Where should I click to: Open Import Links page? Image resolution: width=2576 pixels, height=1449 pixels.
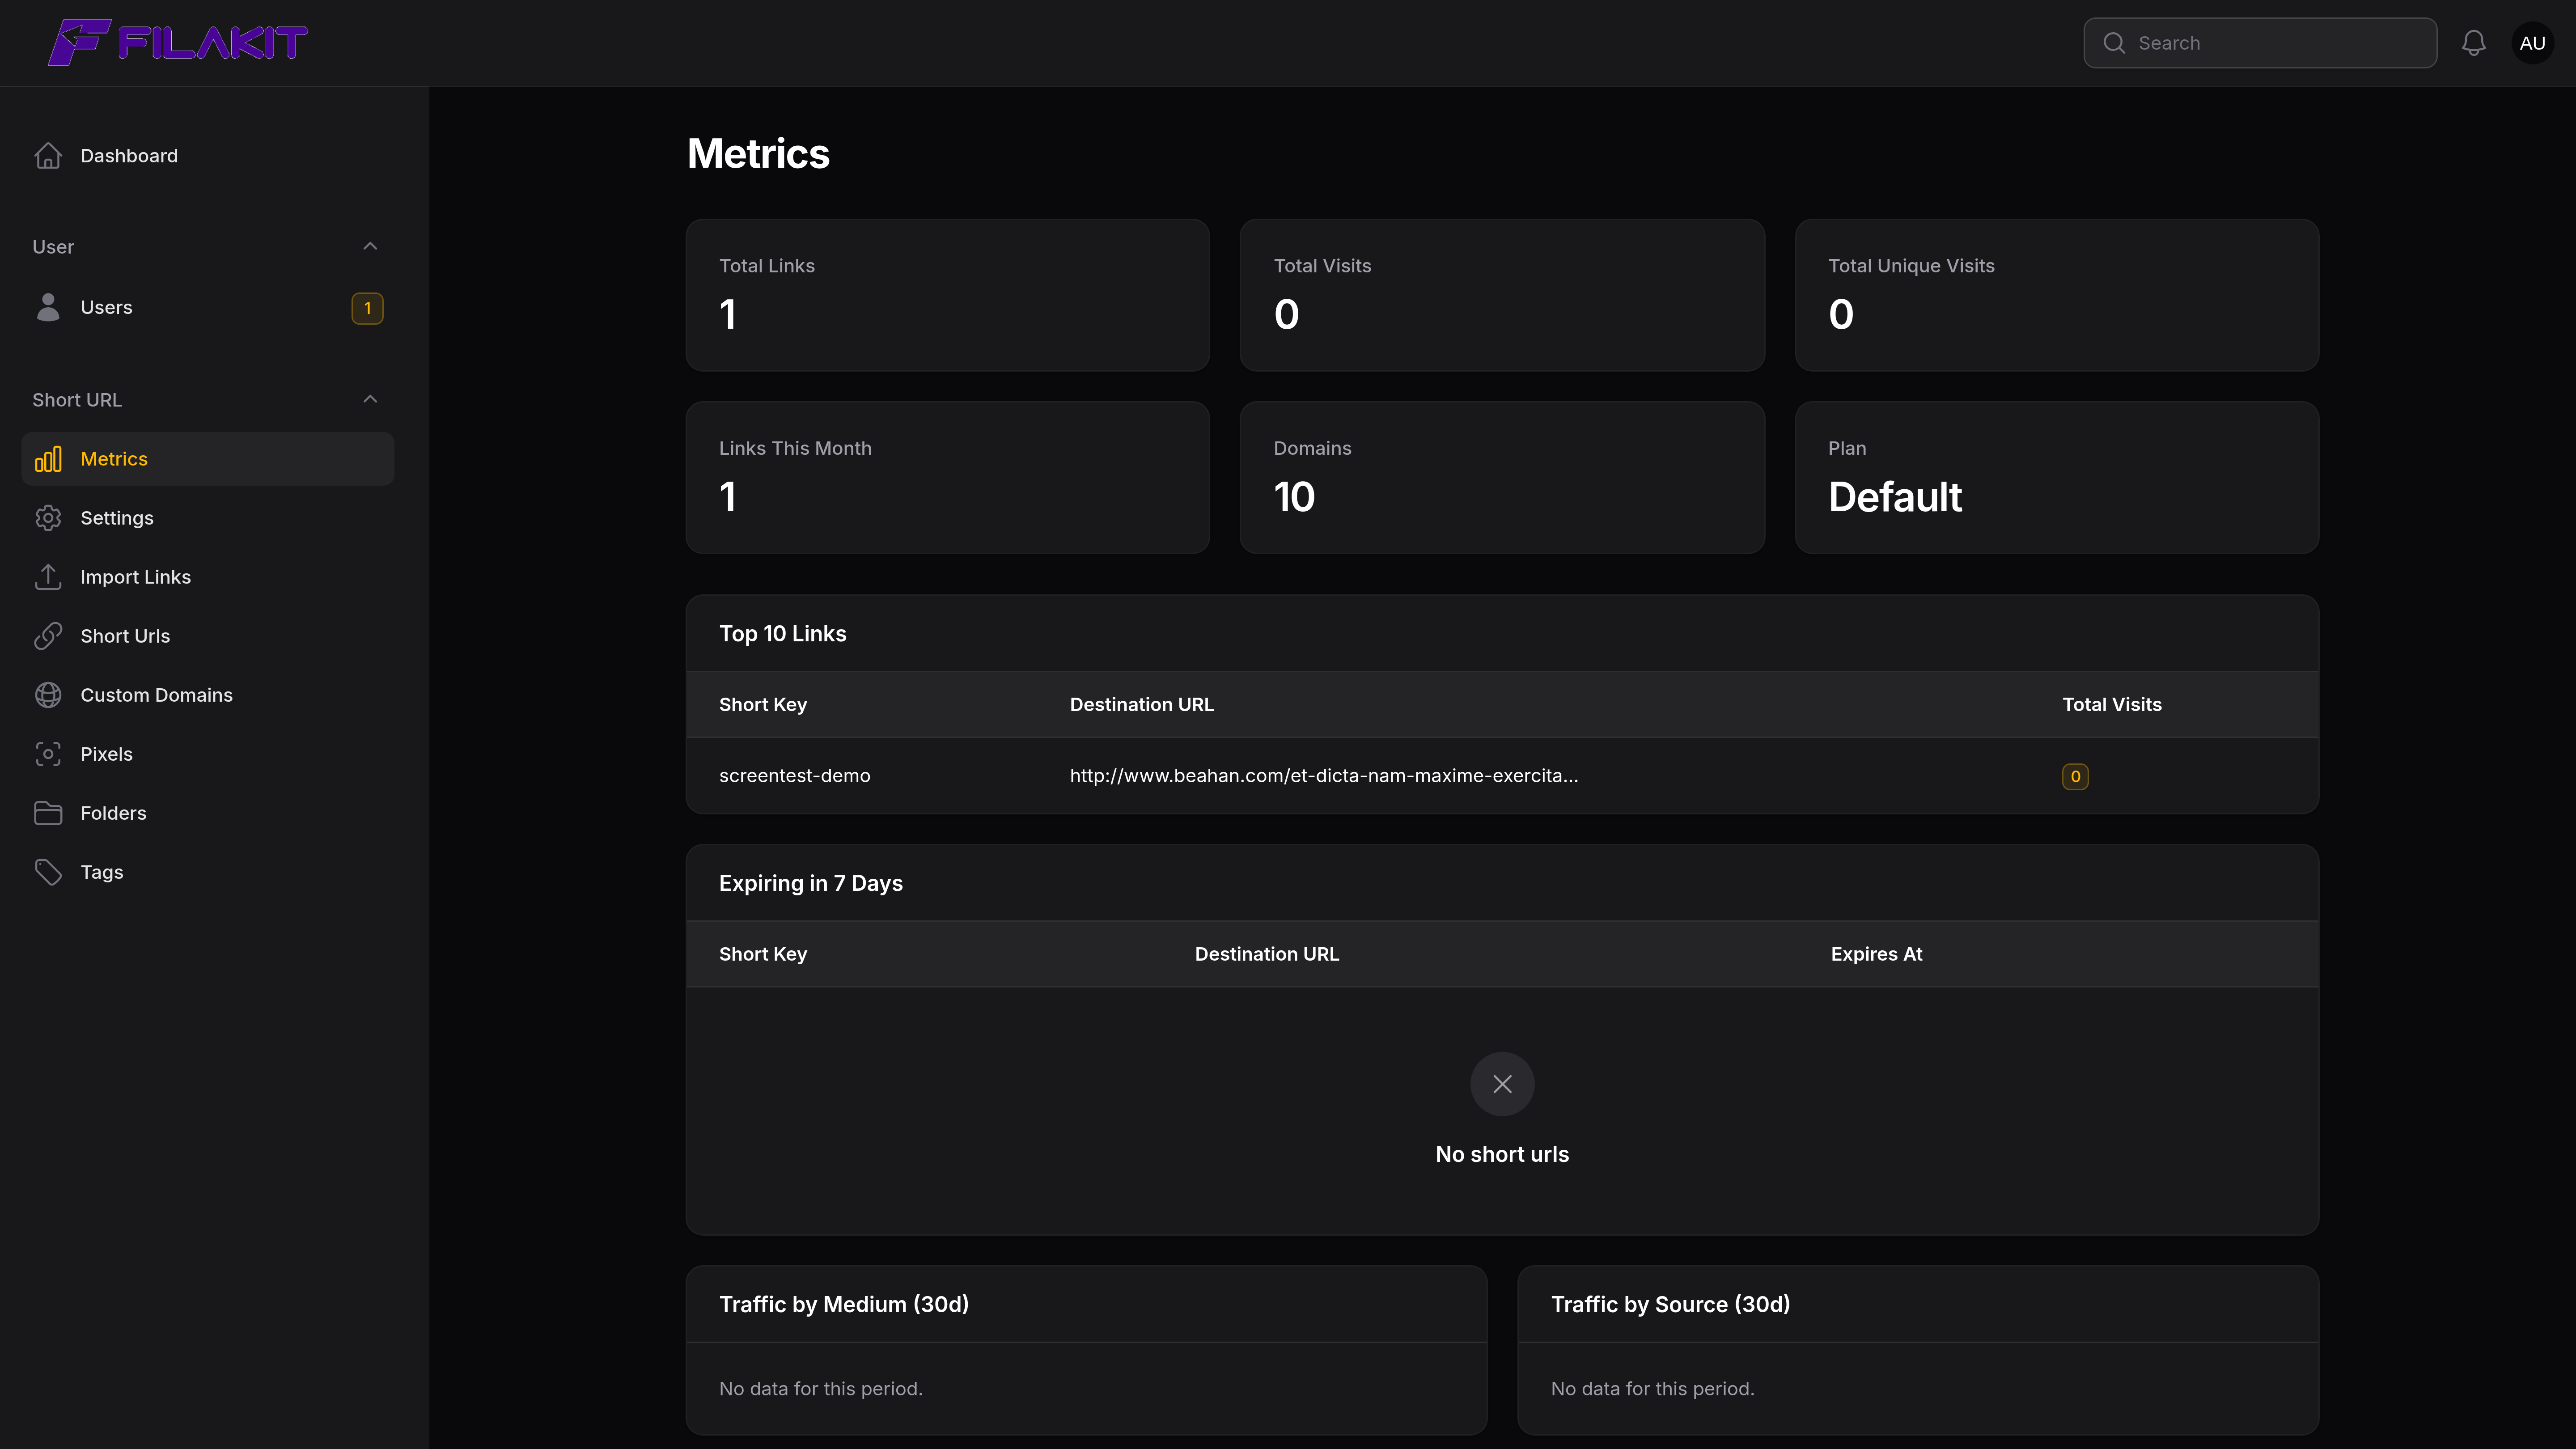click(208, 577)
